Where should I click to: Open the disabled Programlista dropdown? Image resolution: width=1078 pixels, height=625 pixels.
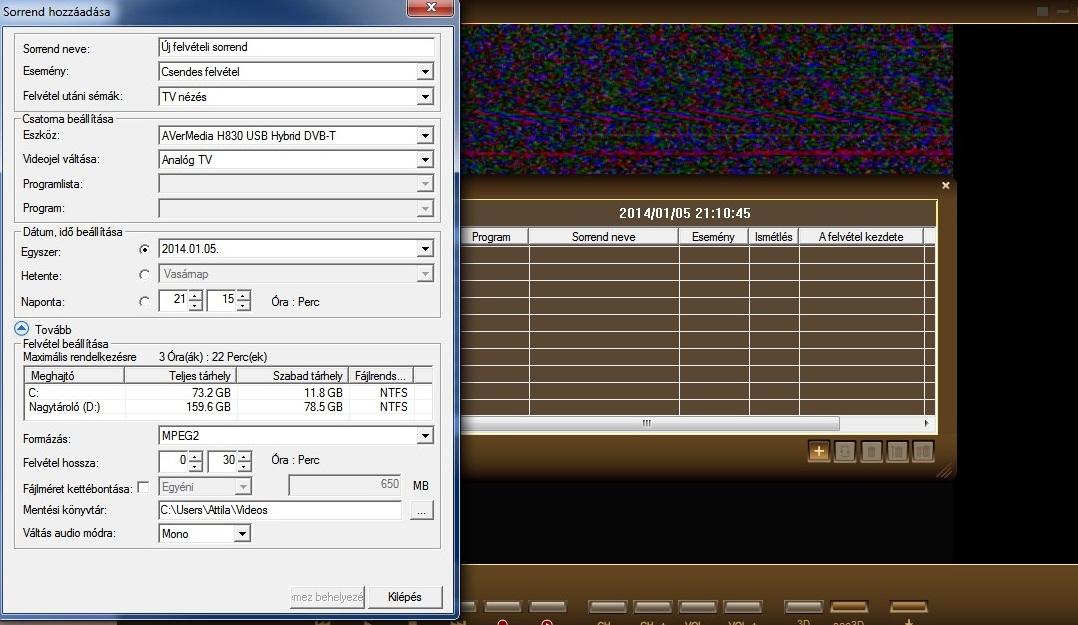(x=425, y=184)
